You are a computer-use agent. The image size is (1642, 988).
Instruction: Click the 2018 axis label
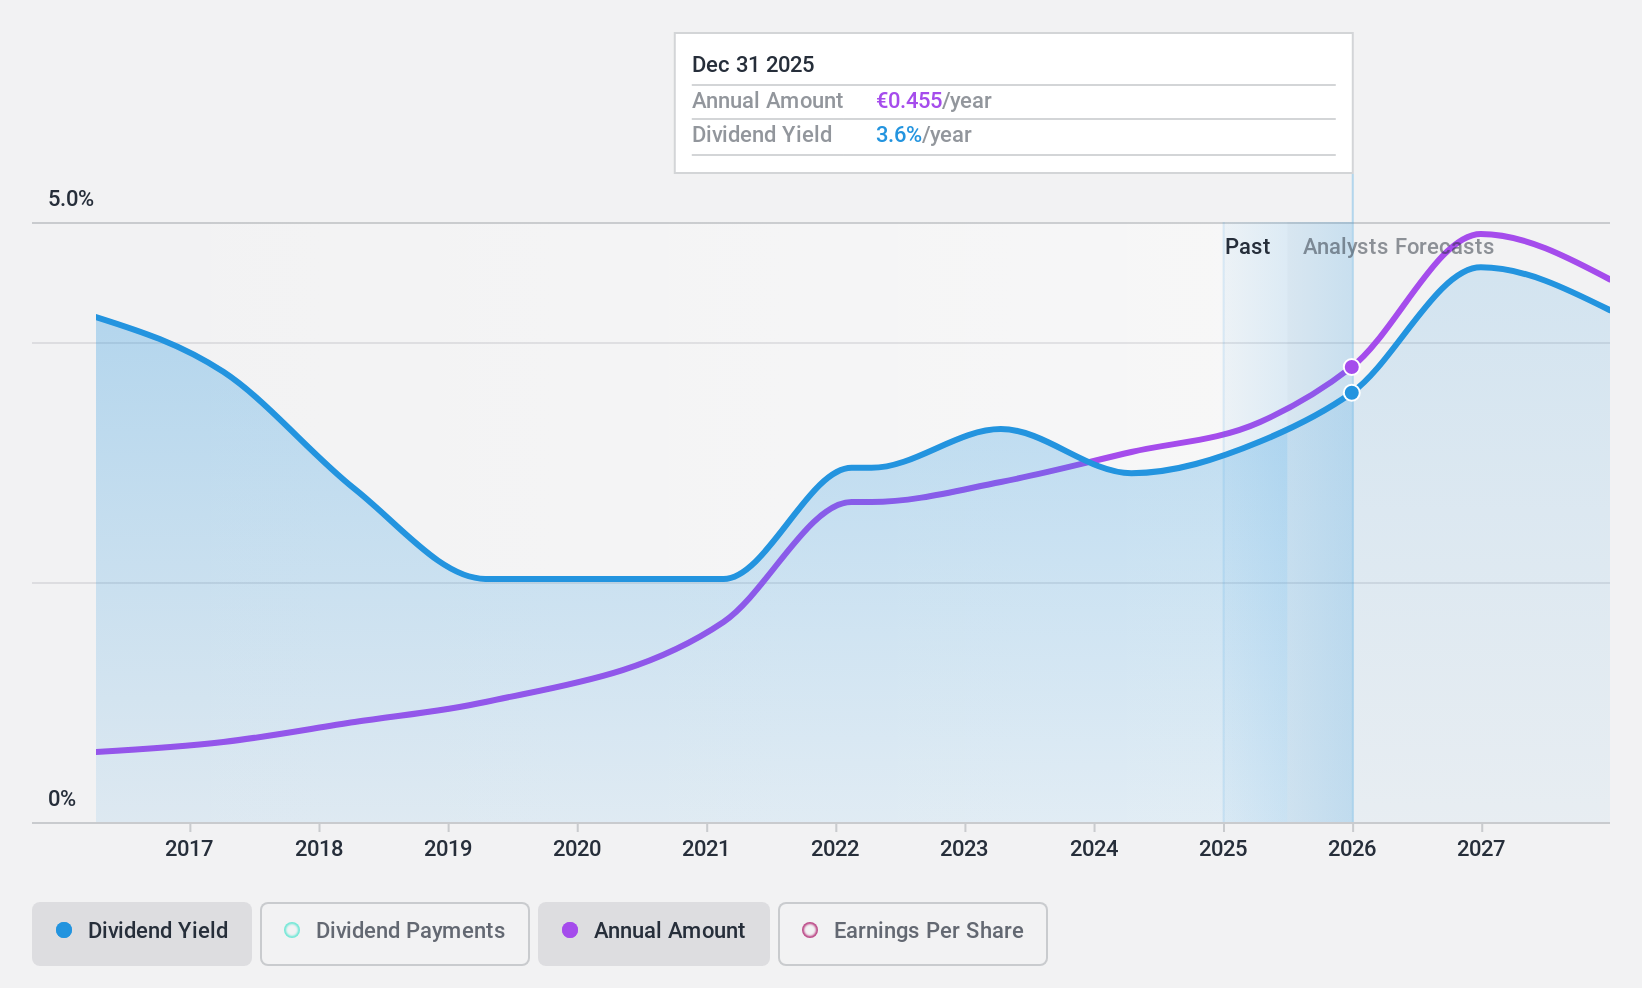tap(319, 849)
